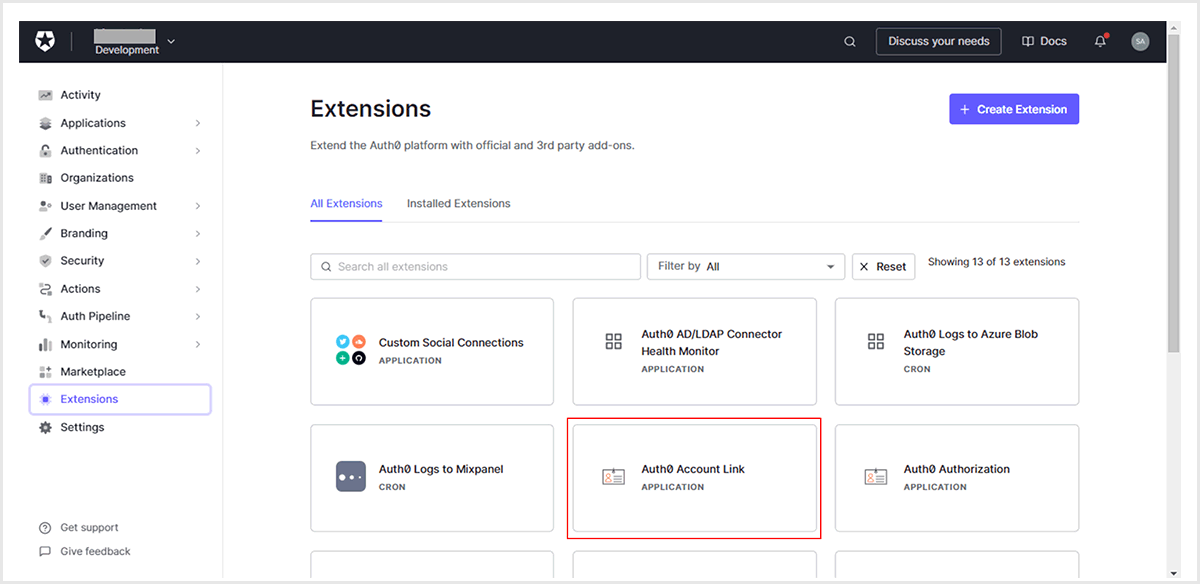The height and width of the screenshot is (584, 1200).
Task: Open the Auth0 Logs to Mixpanel title
Action: click(x=441, y=469)
